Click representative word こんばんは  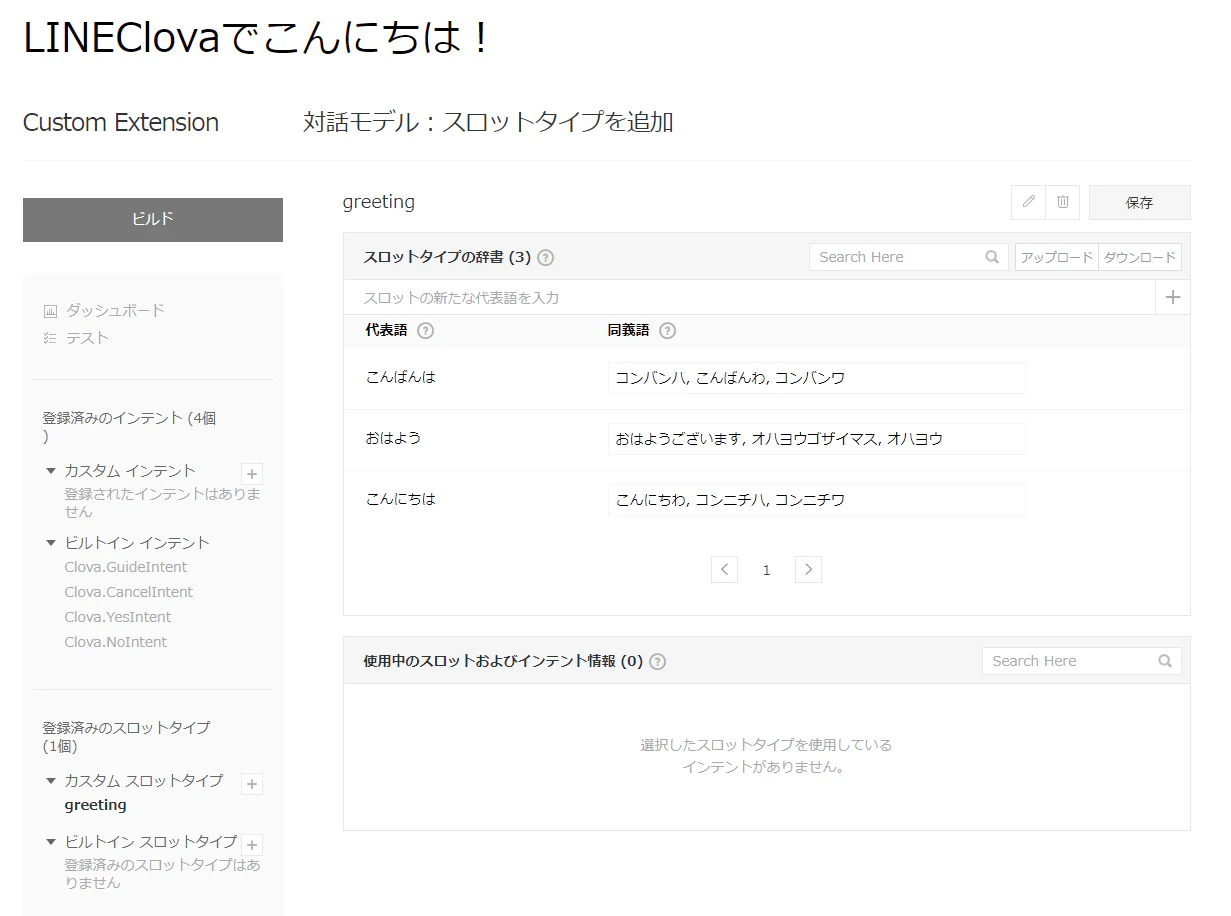coord(401,377)
